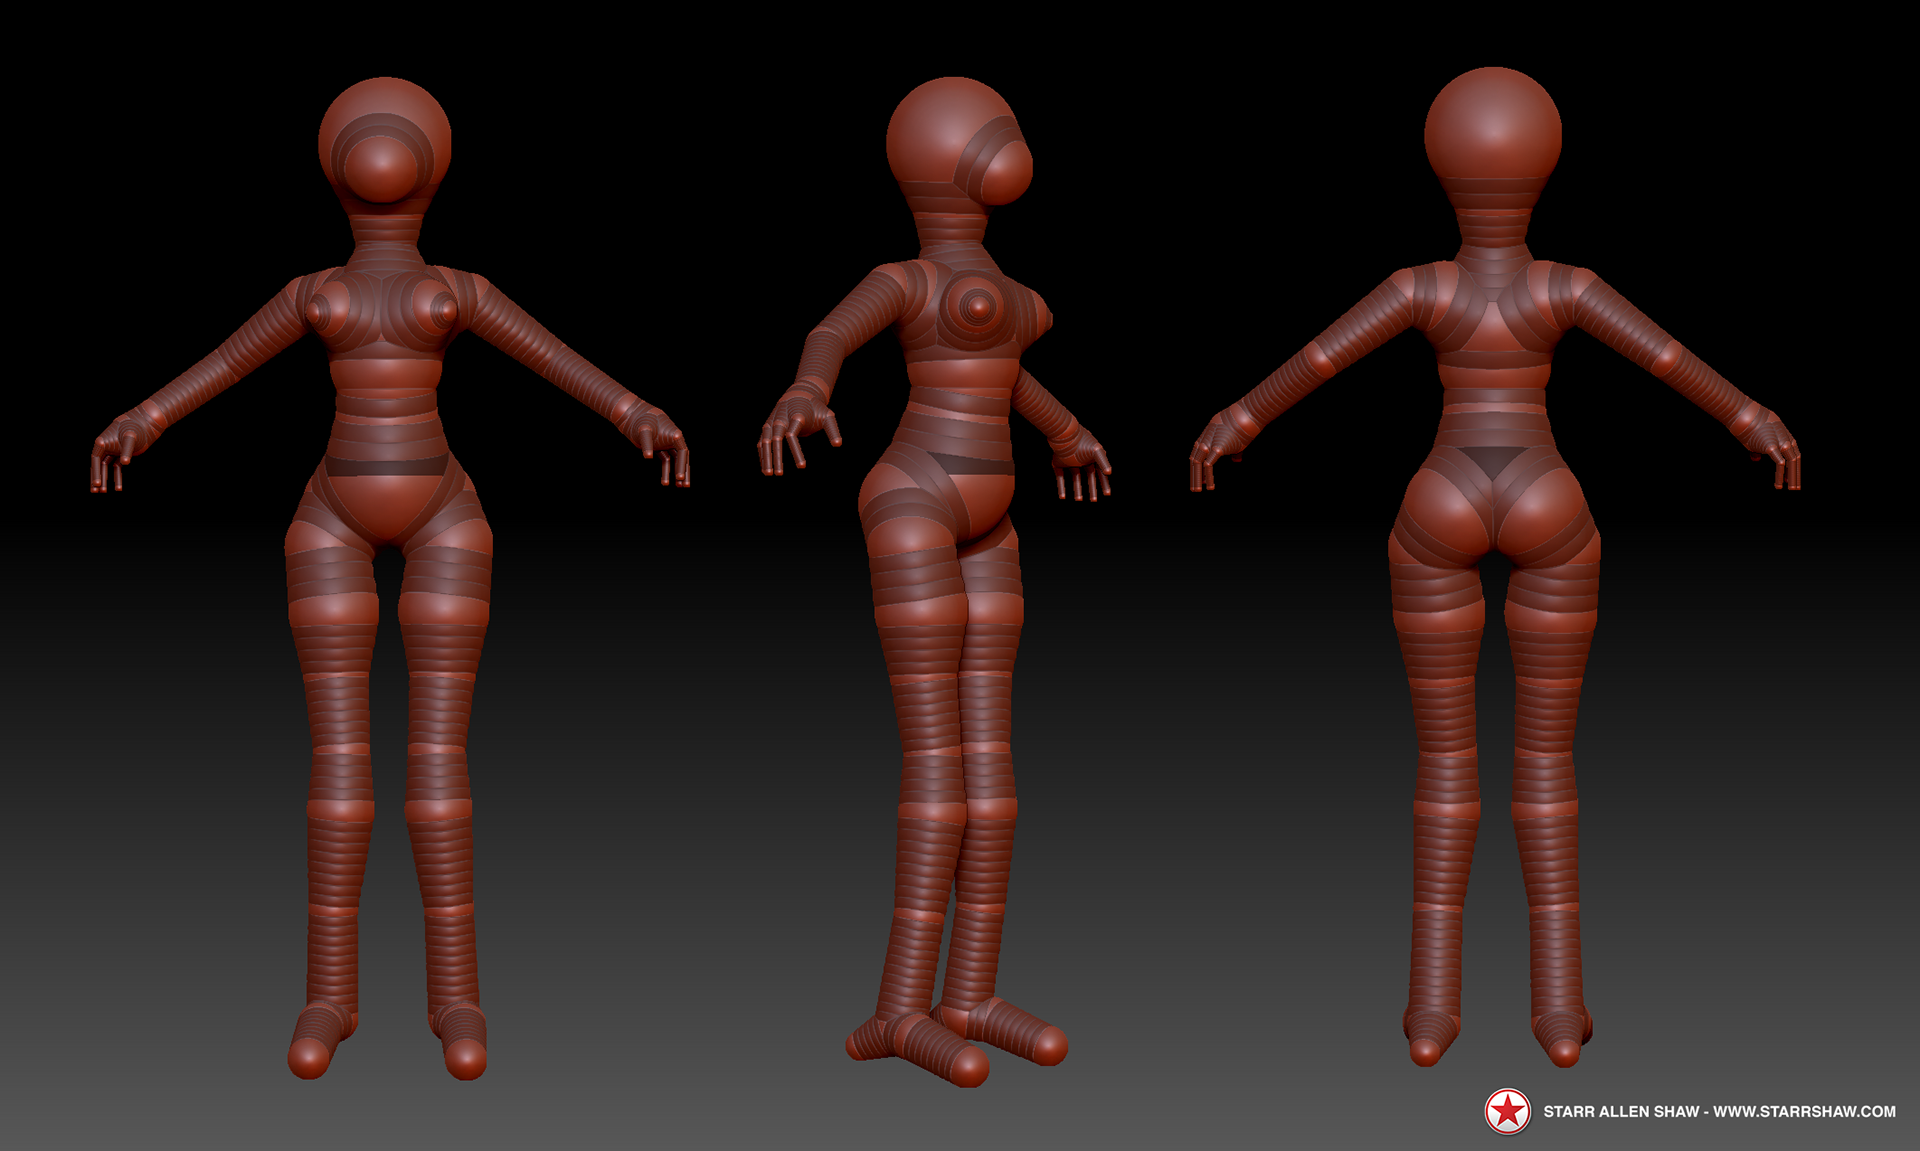Click the red star logo icon
The image size is (1920, 1151).
tap(1507, 1111)
